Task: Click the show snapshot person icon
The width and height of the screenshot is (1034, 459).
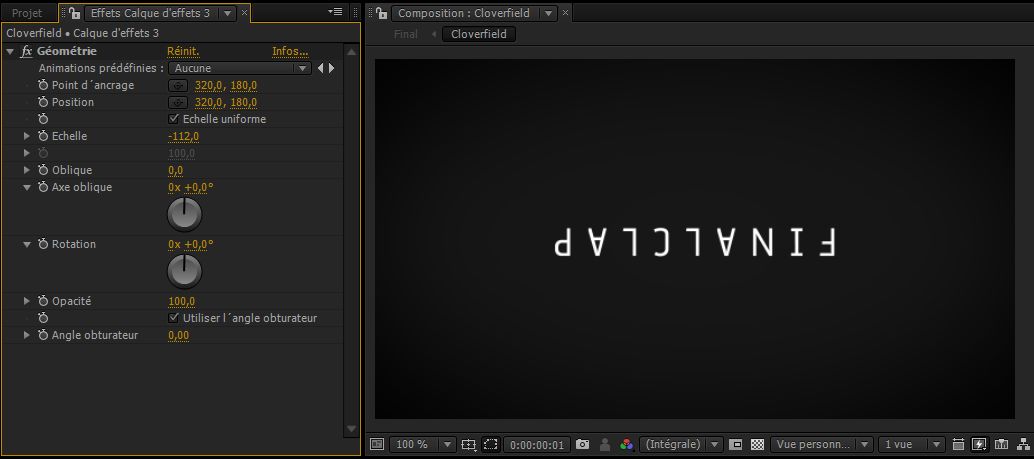Action: [x=607, y=444]
